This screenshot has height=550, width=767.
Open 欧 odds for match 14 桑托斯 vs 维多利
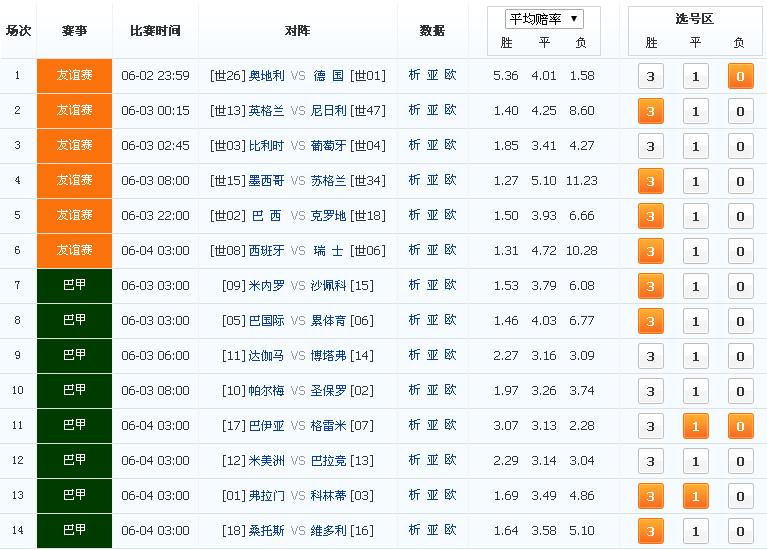(x=451, y=530)
